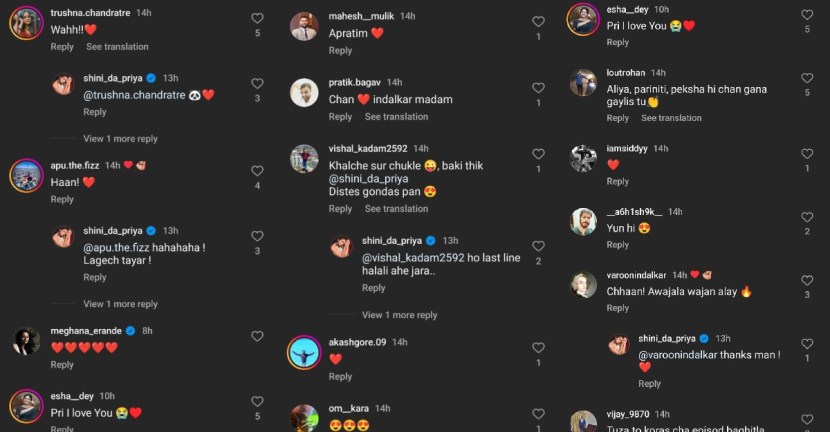830x432 pixels.
Task: Expand more replies under vishal_kadam2592's thread
Action: tap(399, 315)
